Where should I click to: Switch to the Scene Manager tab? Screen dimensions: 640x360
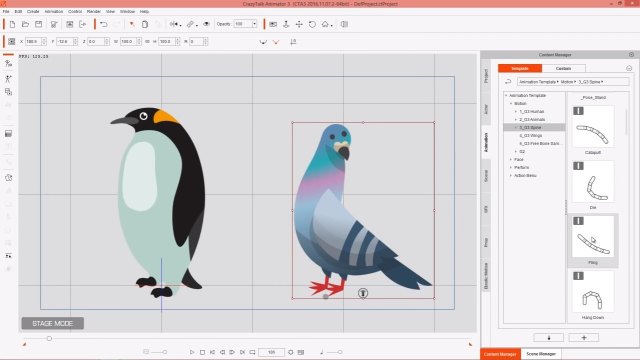click(541, 354)
